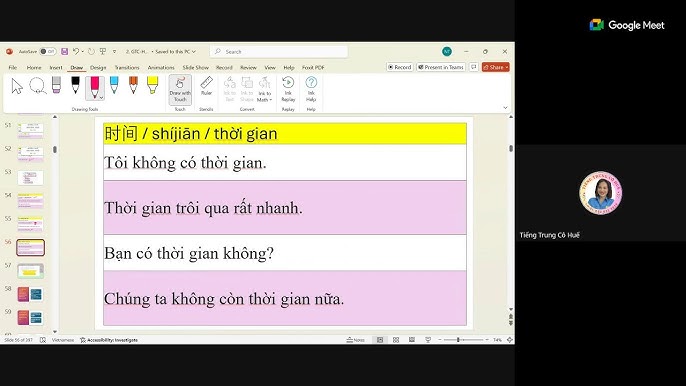The height and width of the screenshot is (386, 686).
Task: Fit slide to current window
Action: coord(510,340)
